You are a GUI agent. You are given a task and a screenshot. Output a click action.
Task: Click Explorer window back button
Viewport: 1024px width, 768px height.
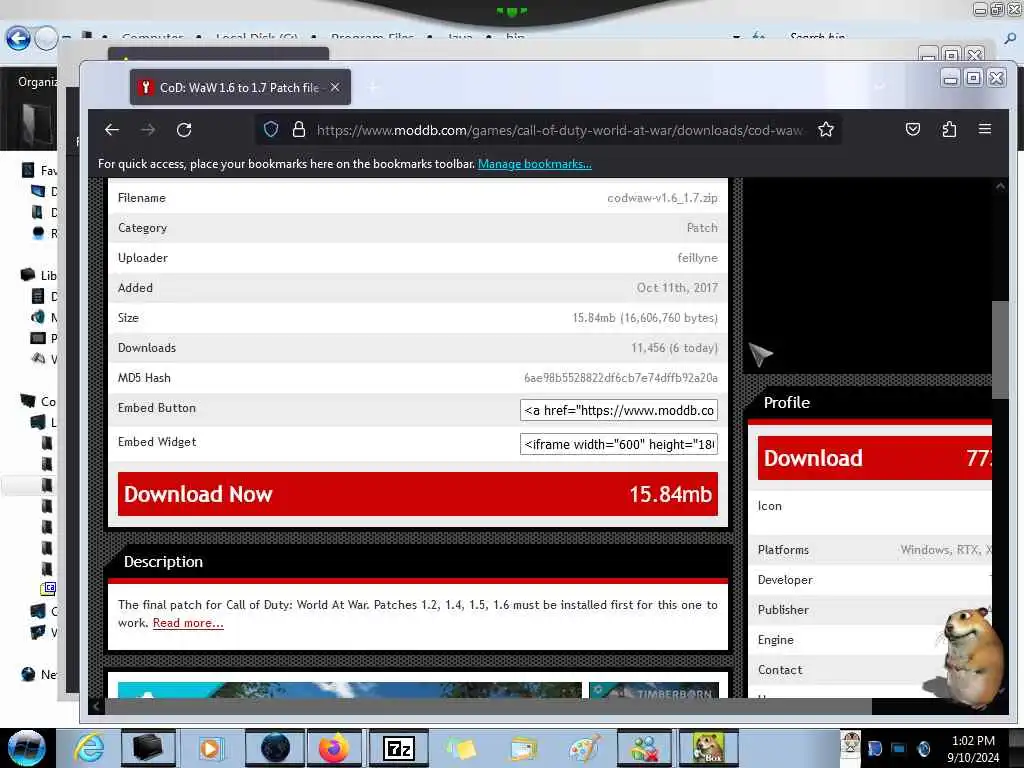(x=18, y=38)
